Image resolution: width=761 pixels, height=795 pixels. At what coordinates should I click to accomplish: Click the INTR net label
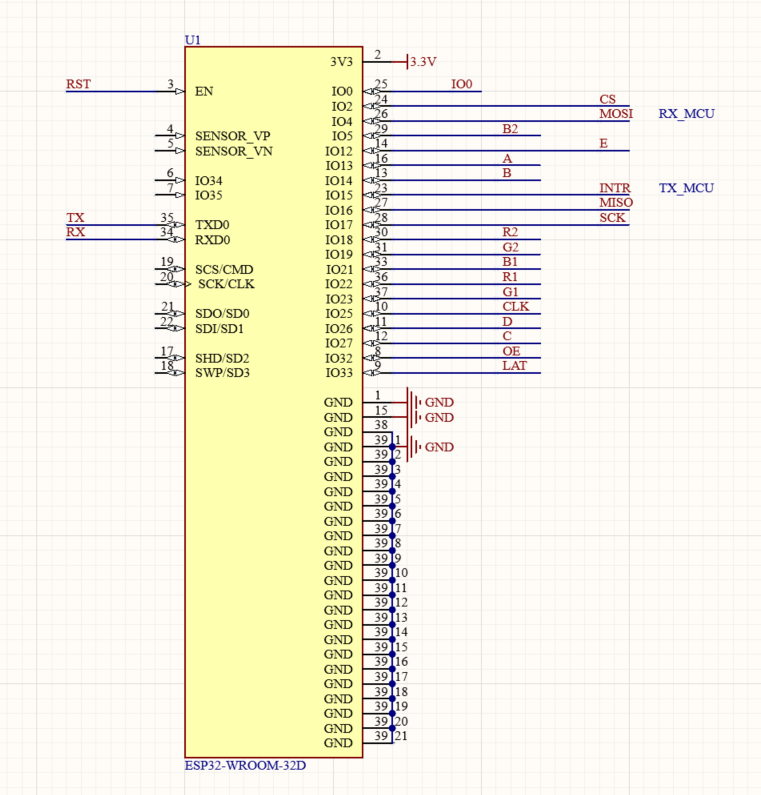tap(615, 188)
